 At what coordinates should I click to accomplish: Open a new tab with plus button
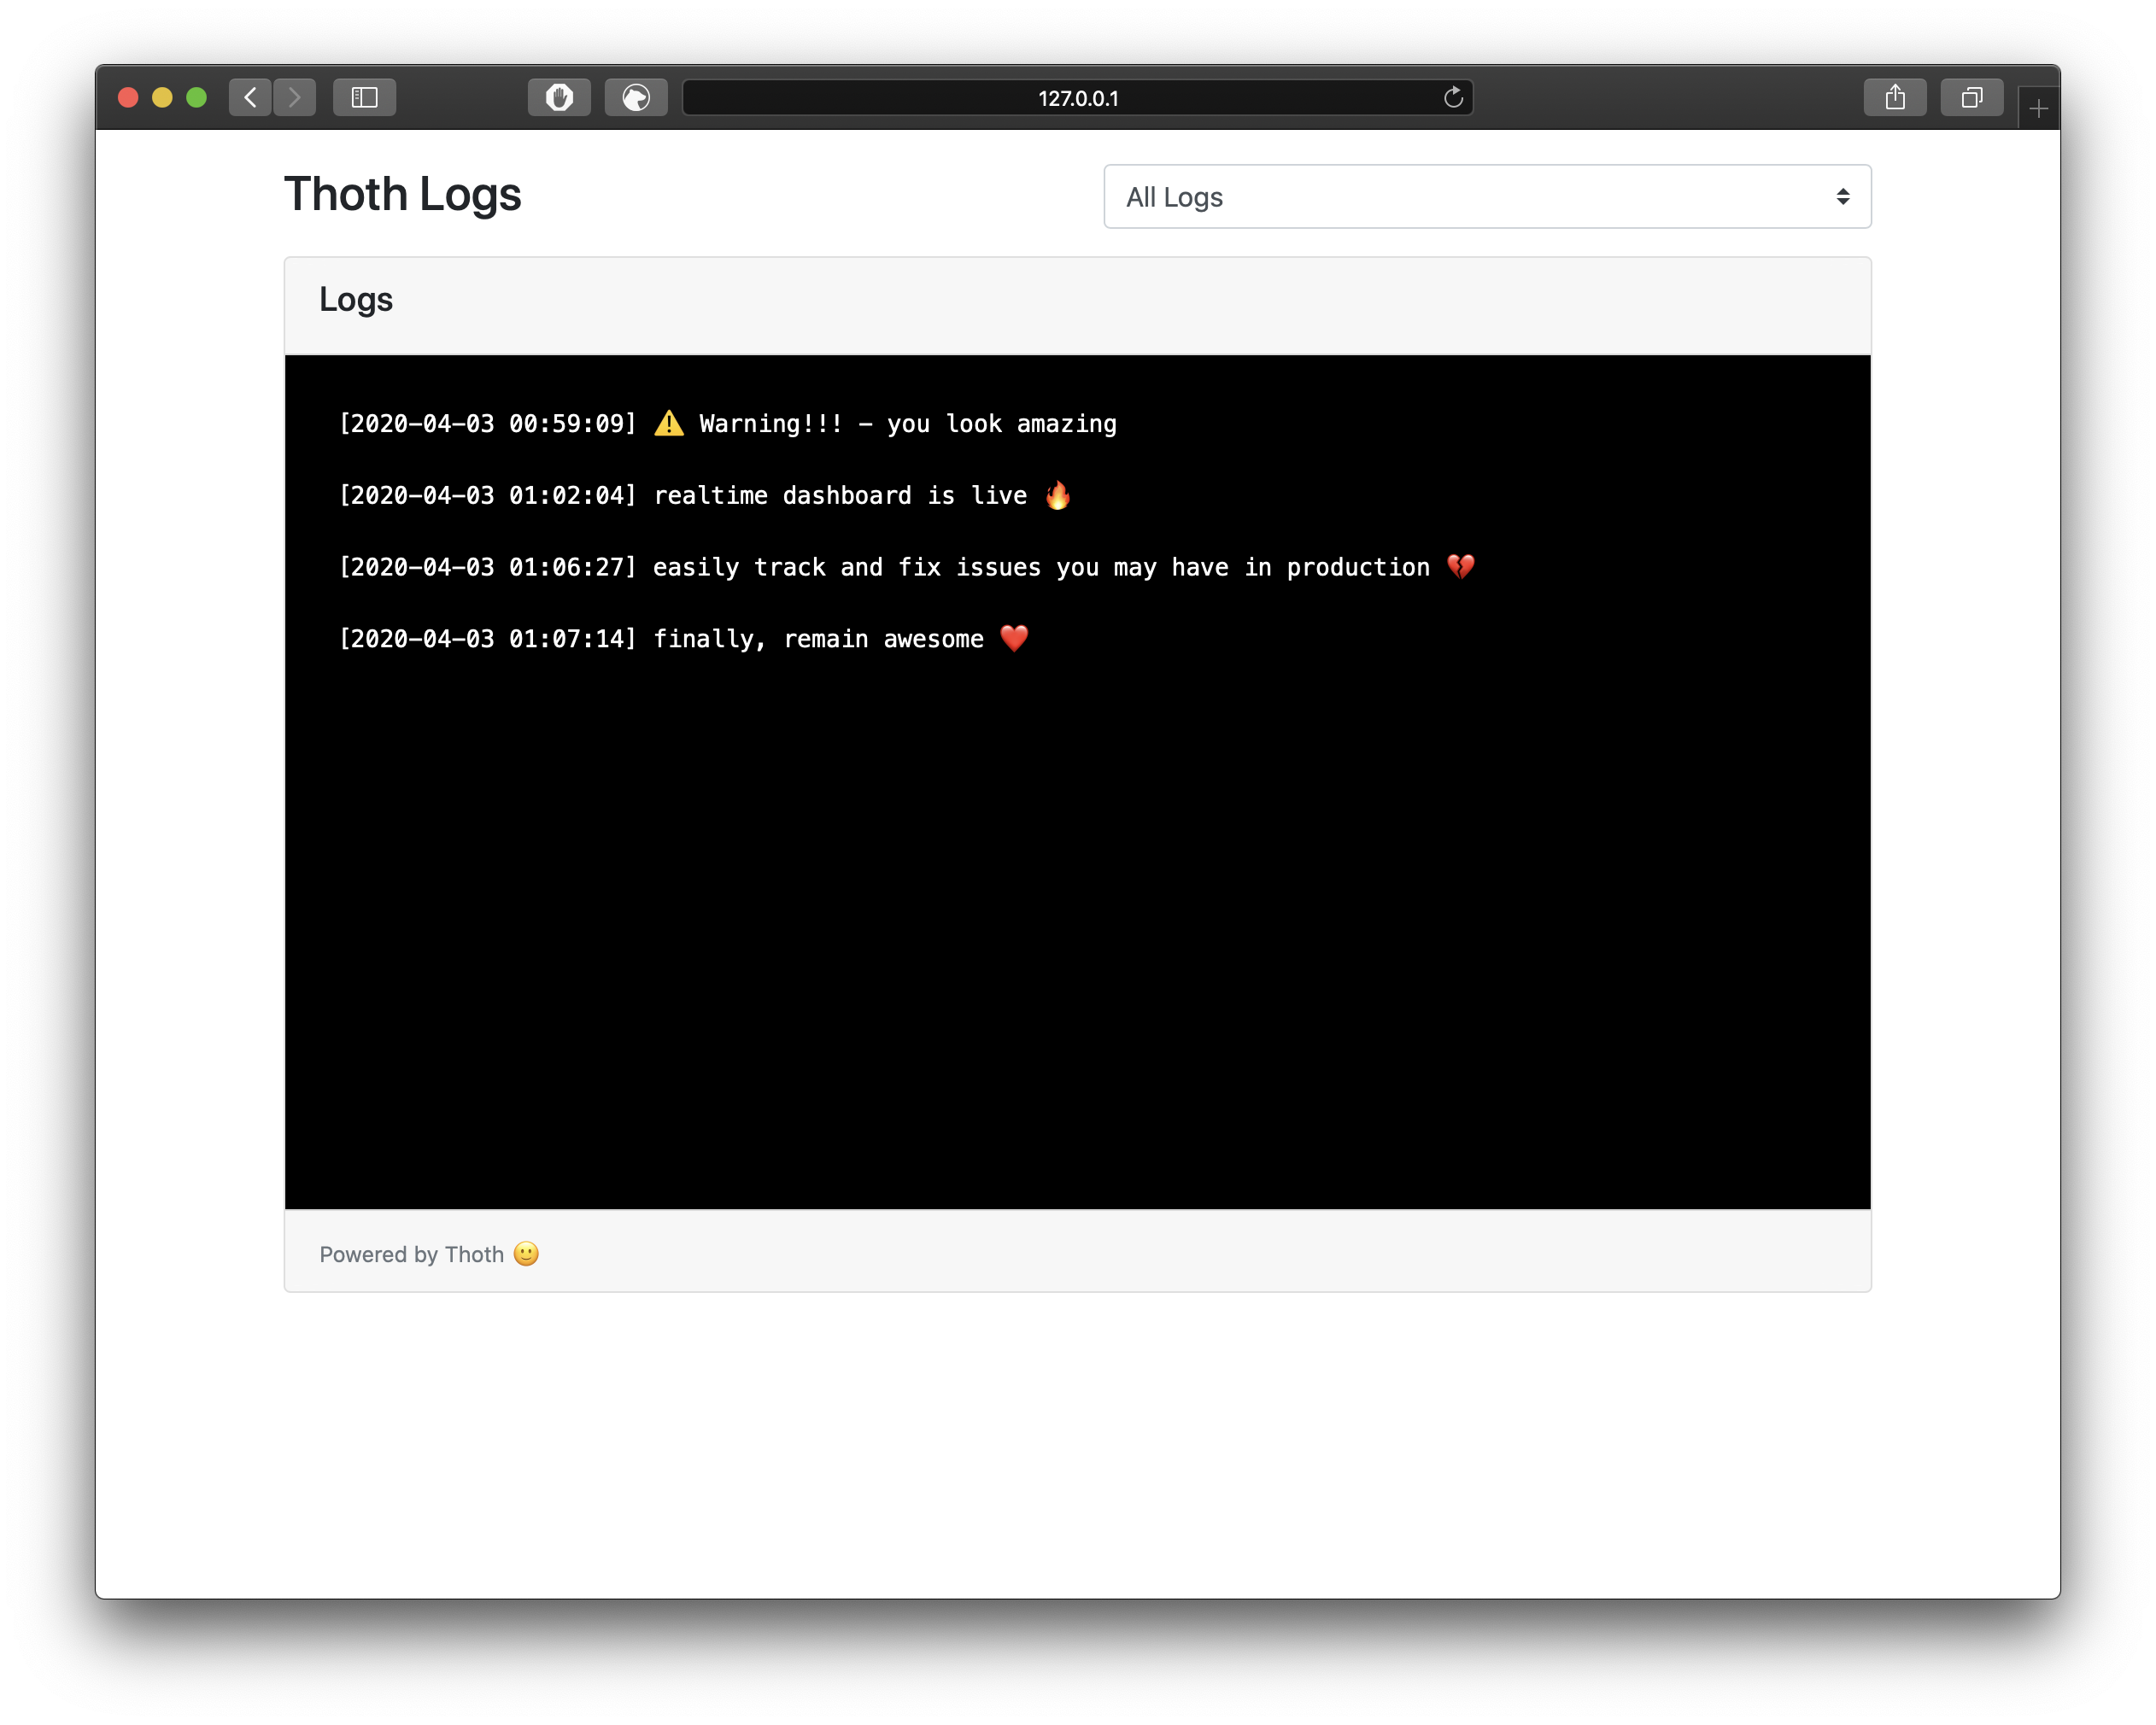pos(2038,108)
